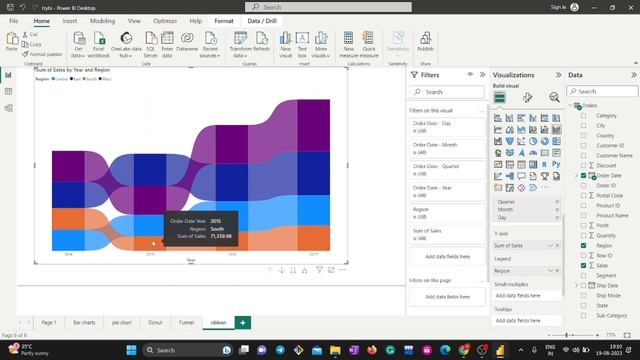Open Transform data editor
Screen dimensions: 640x360
[240, 45]
